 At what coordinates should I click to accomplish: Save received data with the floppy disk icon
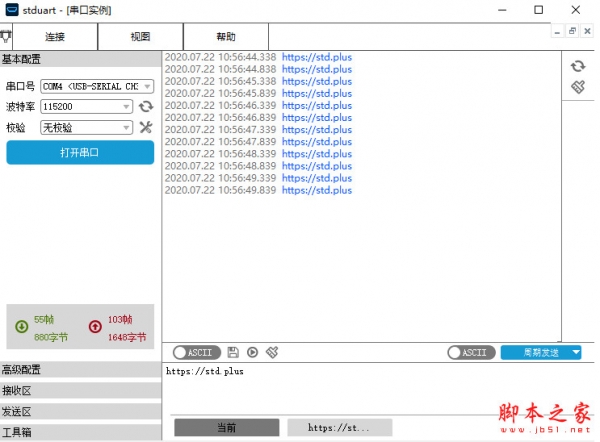point(233,352)
